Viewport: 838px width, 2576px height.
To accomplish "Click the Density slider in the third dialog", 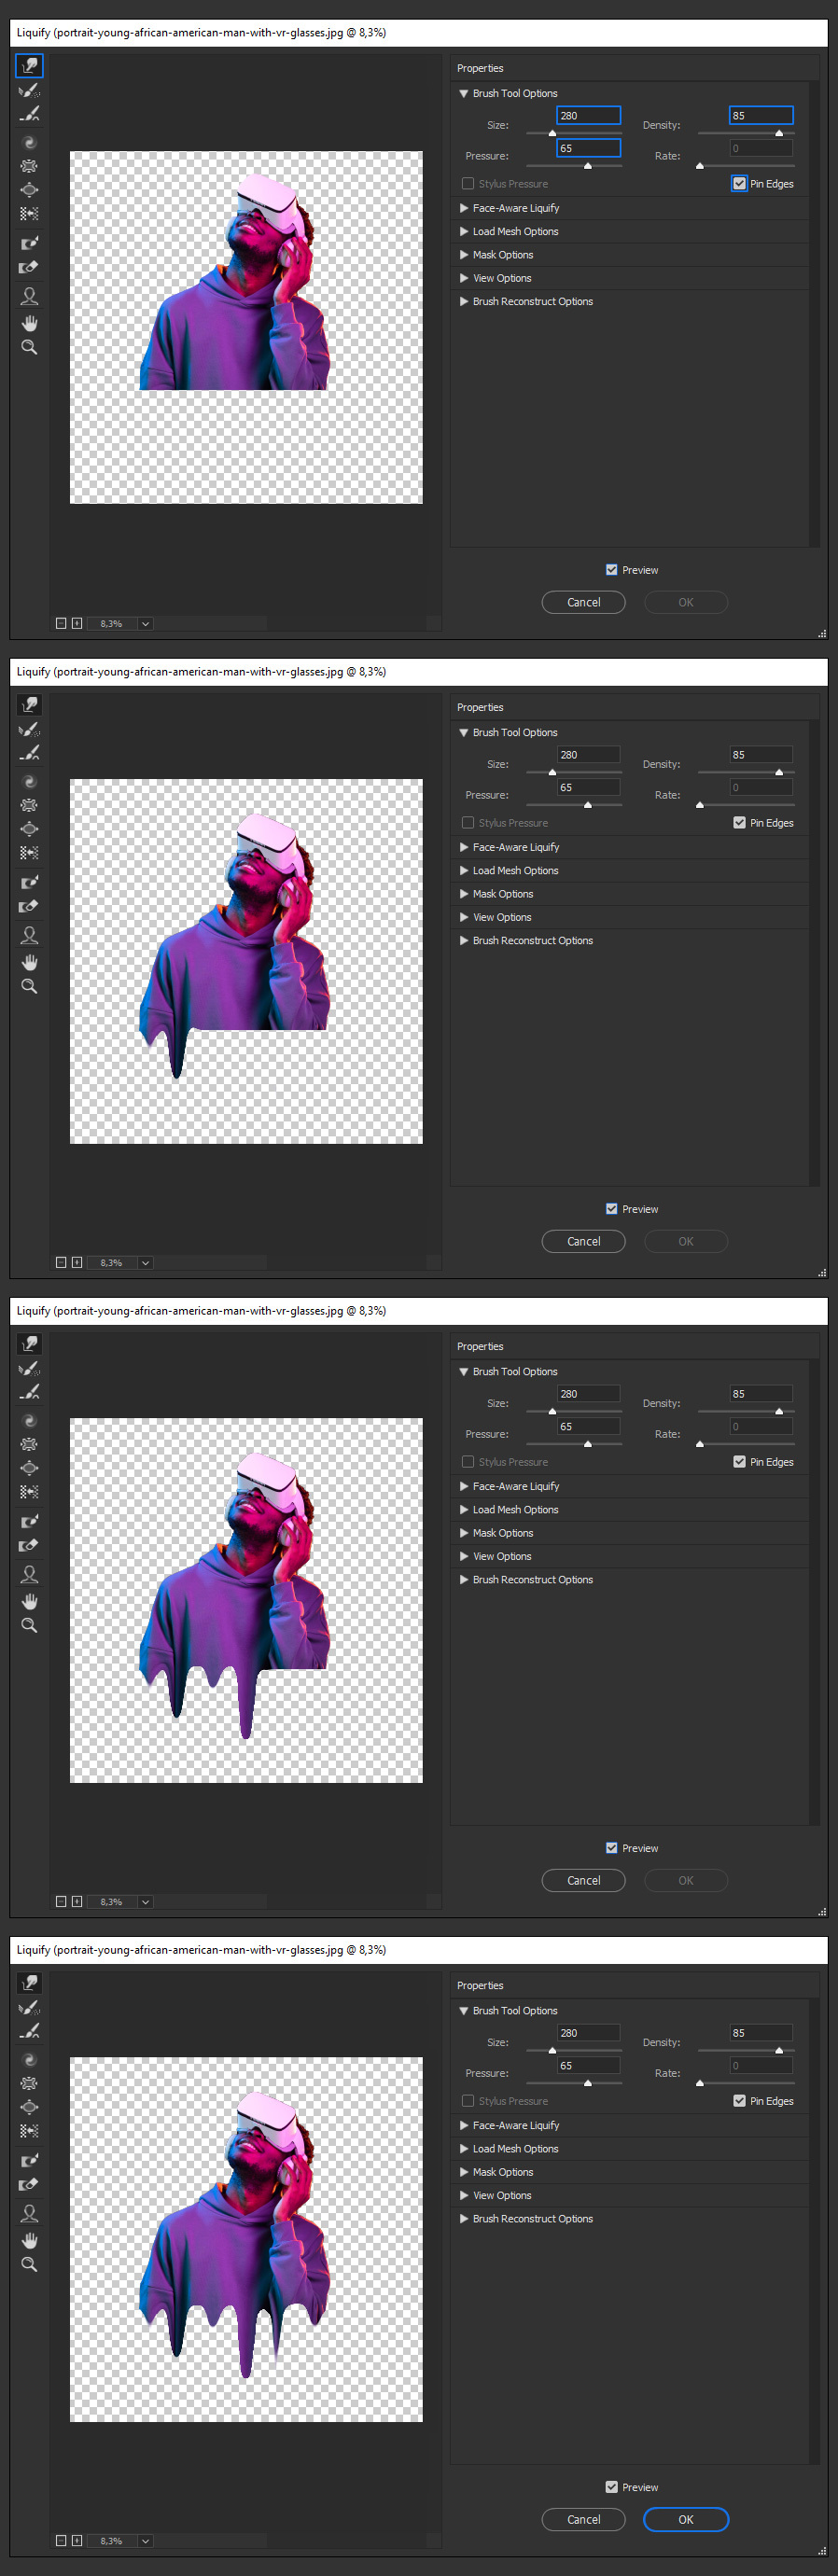I will [746, 1411].
